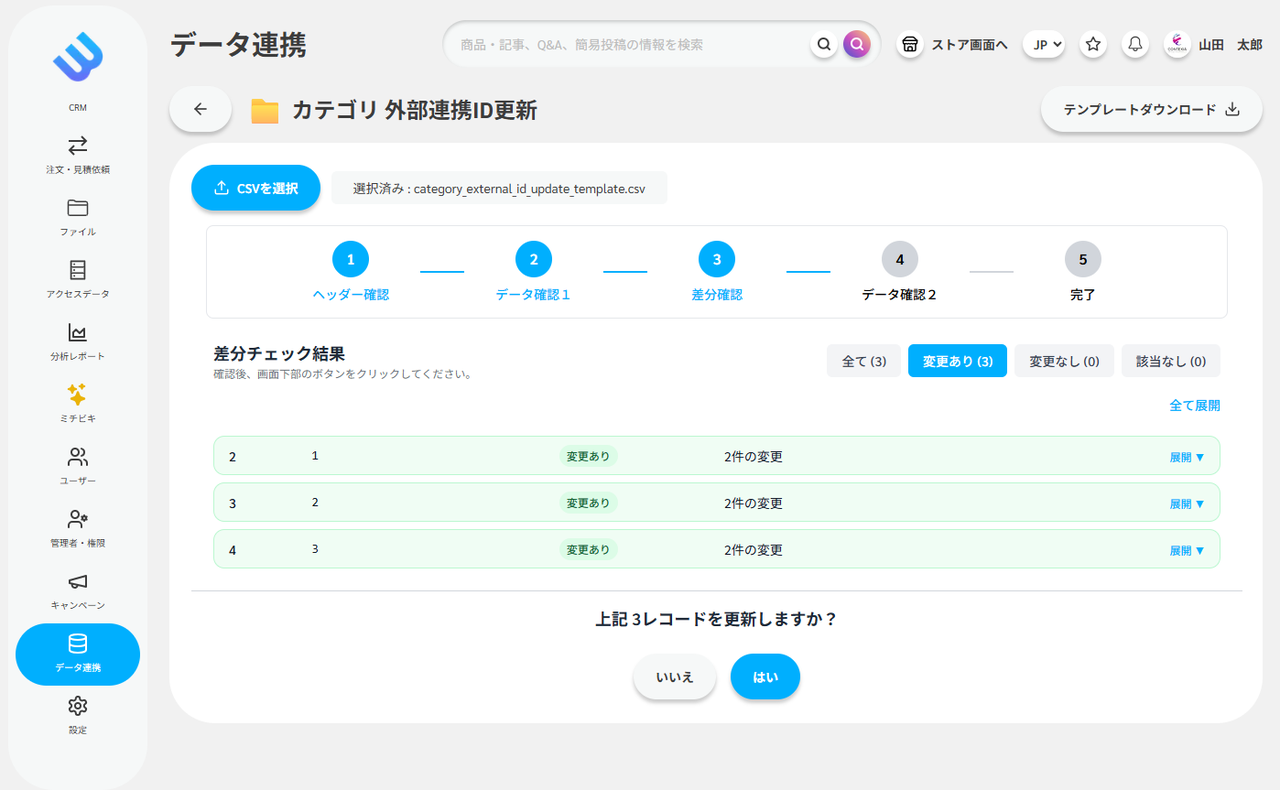Confirm the update with はい button
Viewport: 1280px width, 790px height.
(x=765, y=677)
